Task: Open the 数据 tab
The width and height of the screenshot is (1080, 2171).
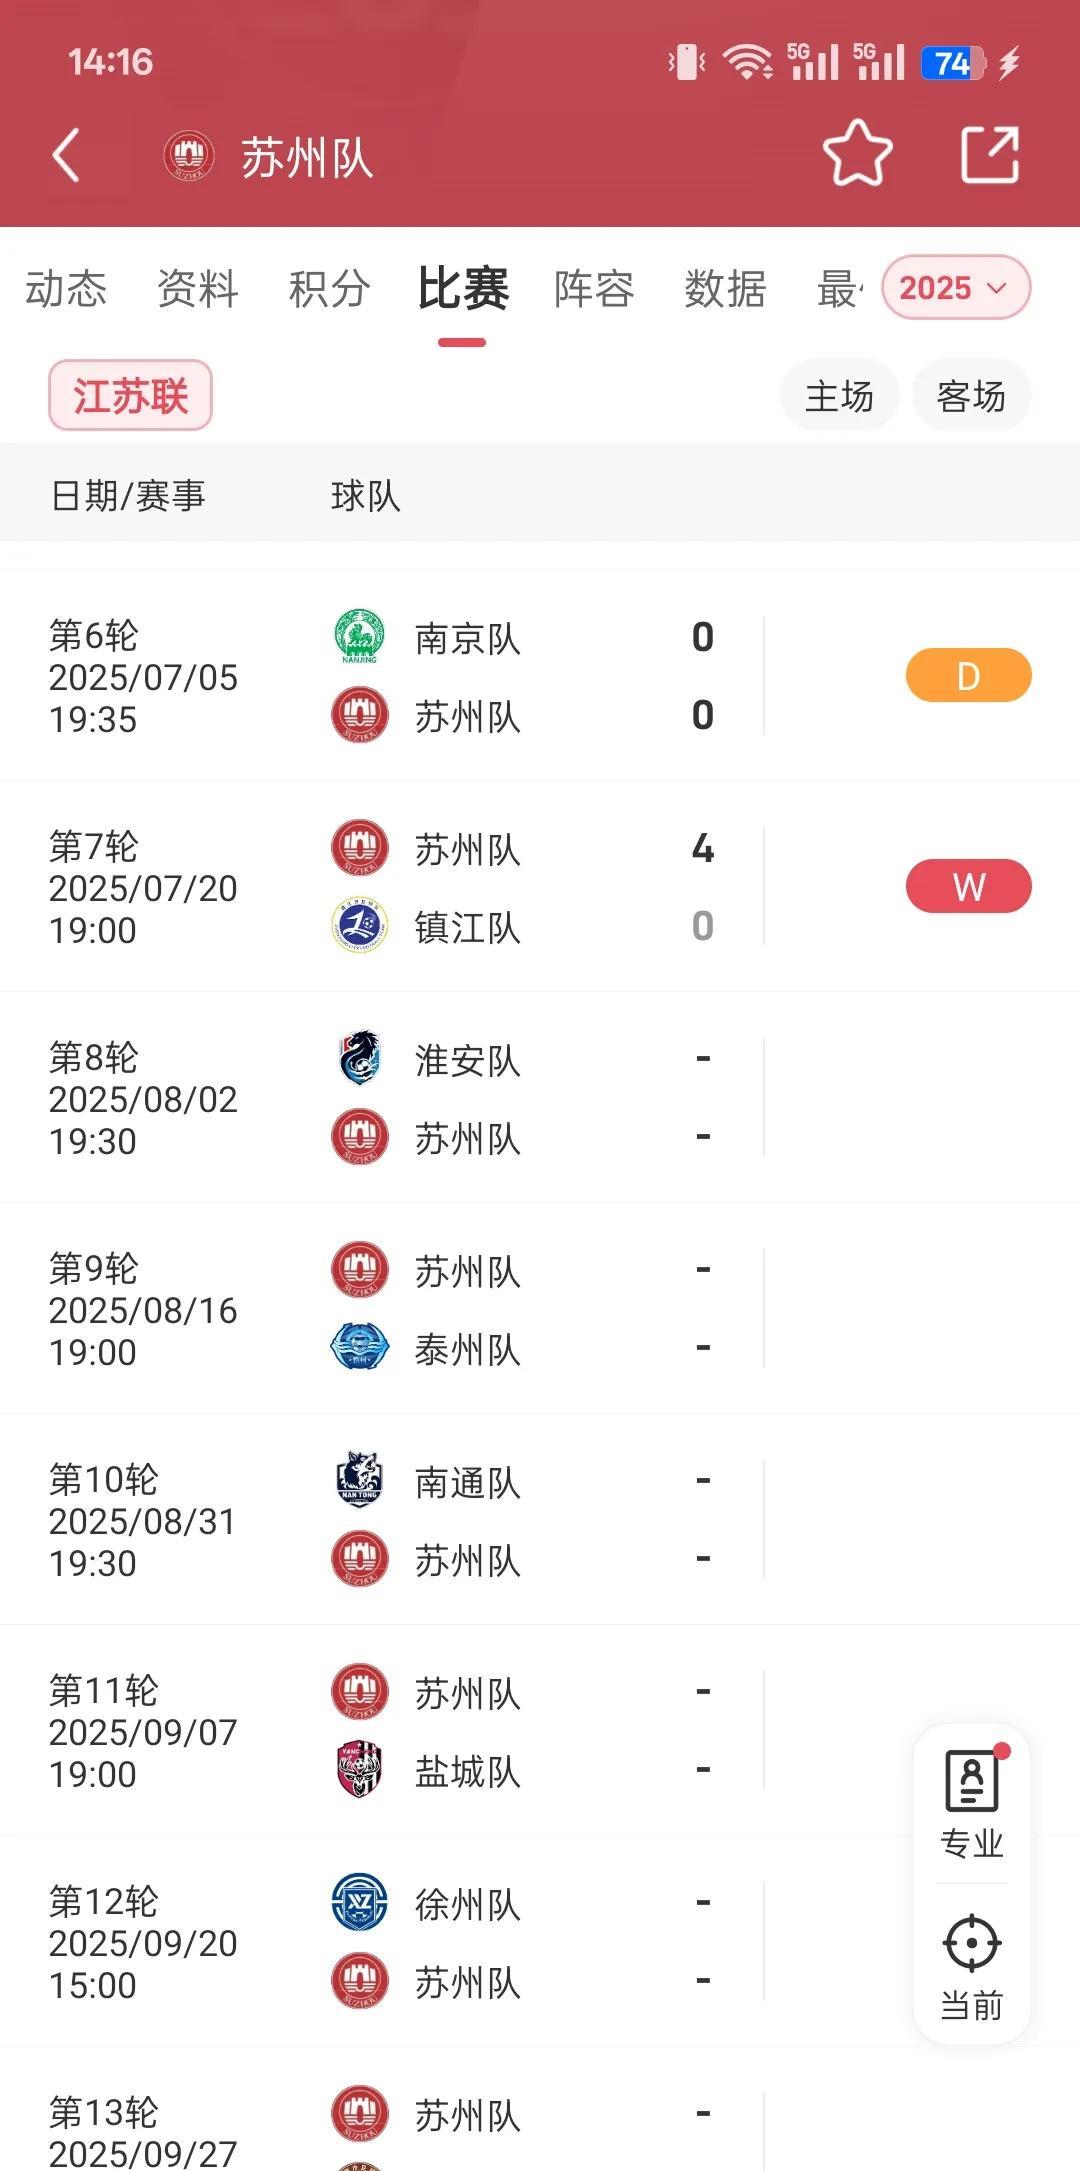Action: coord(725,289)
